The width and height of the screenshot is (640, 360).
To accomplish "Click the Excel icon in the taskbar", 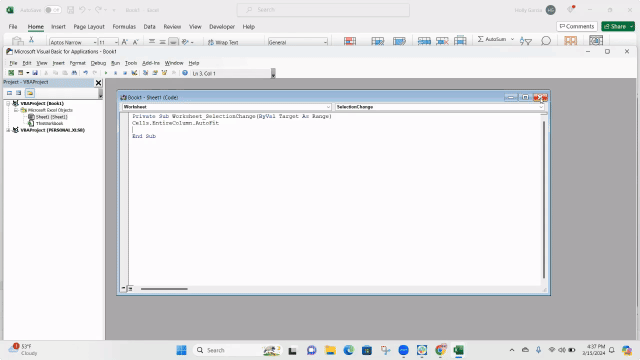I will point(459,350).
